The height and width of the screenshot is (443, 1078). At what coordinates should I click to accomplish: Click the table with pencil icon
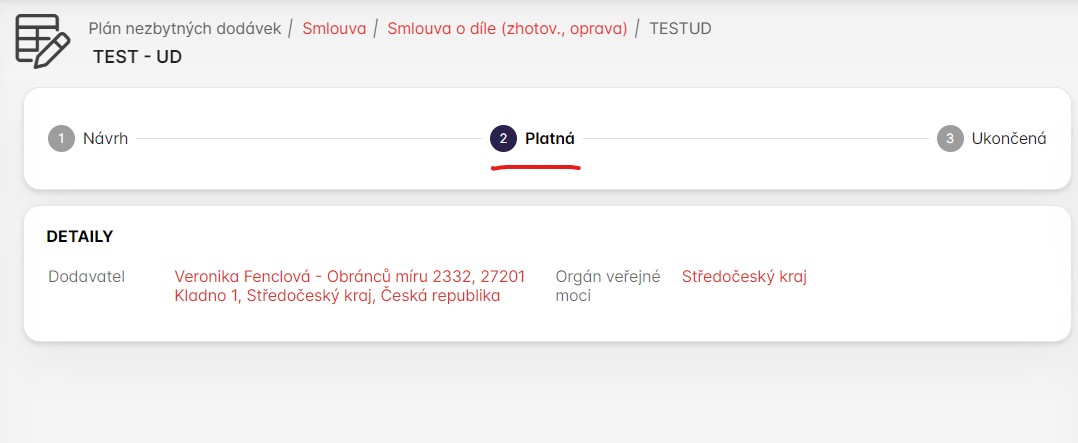[42, 41]
